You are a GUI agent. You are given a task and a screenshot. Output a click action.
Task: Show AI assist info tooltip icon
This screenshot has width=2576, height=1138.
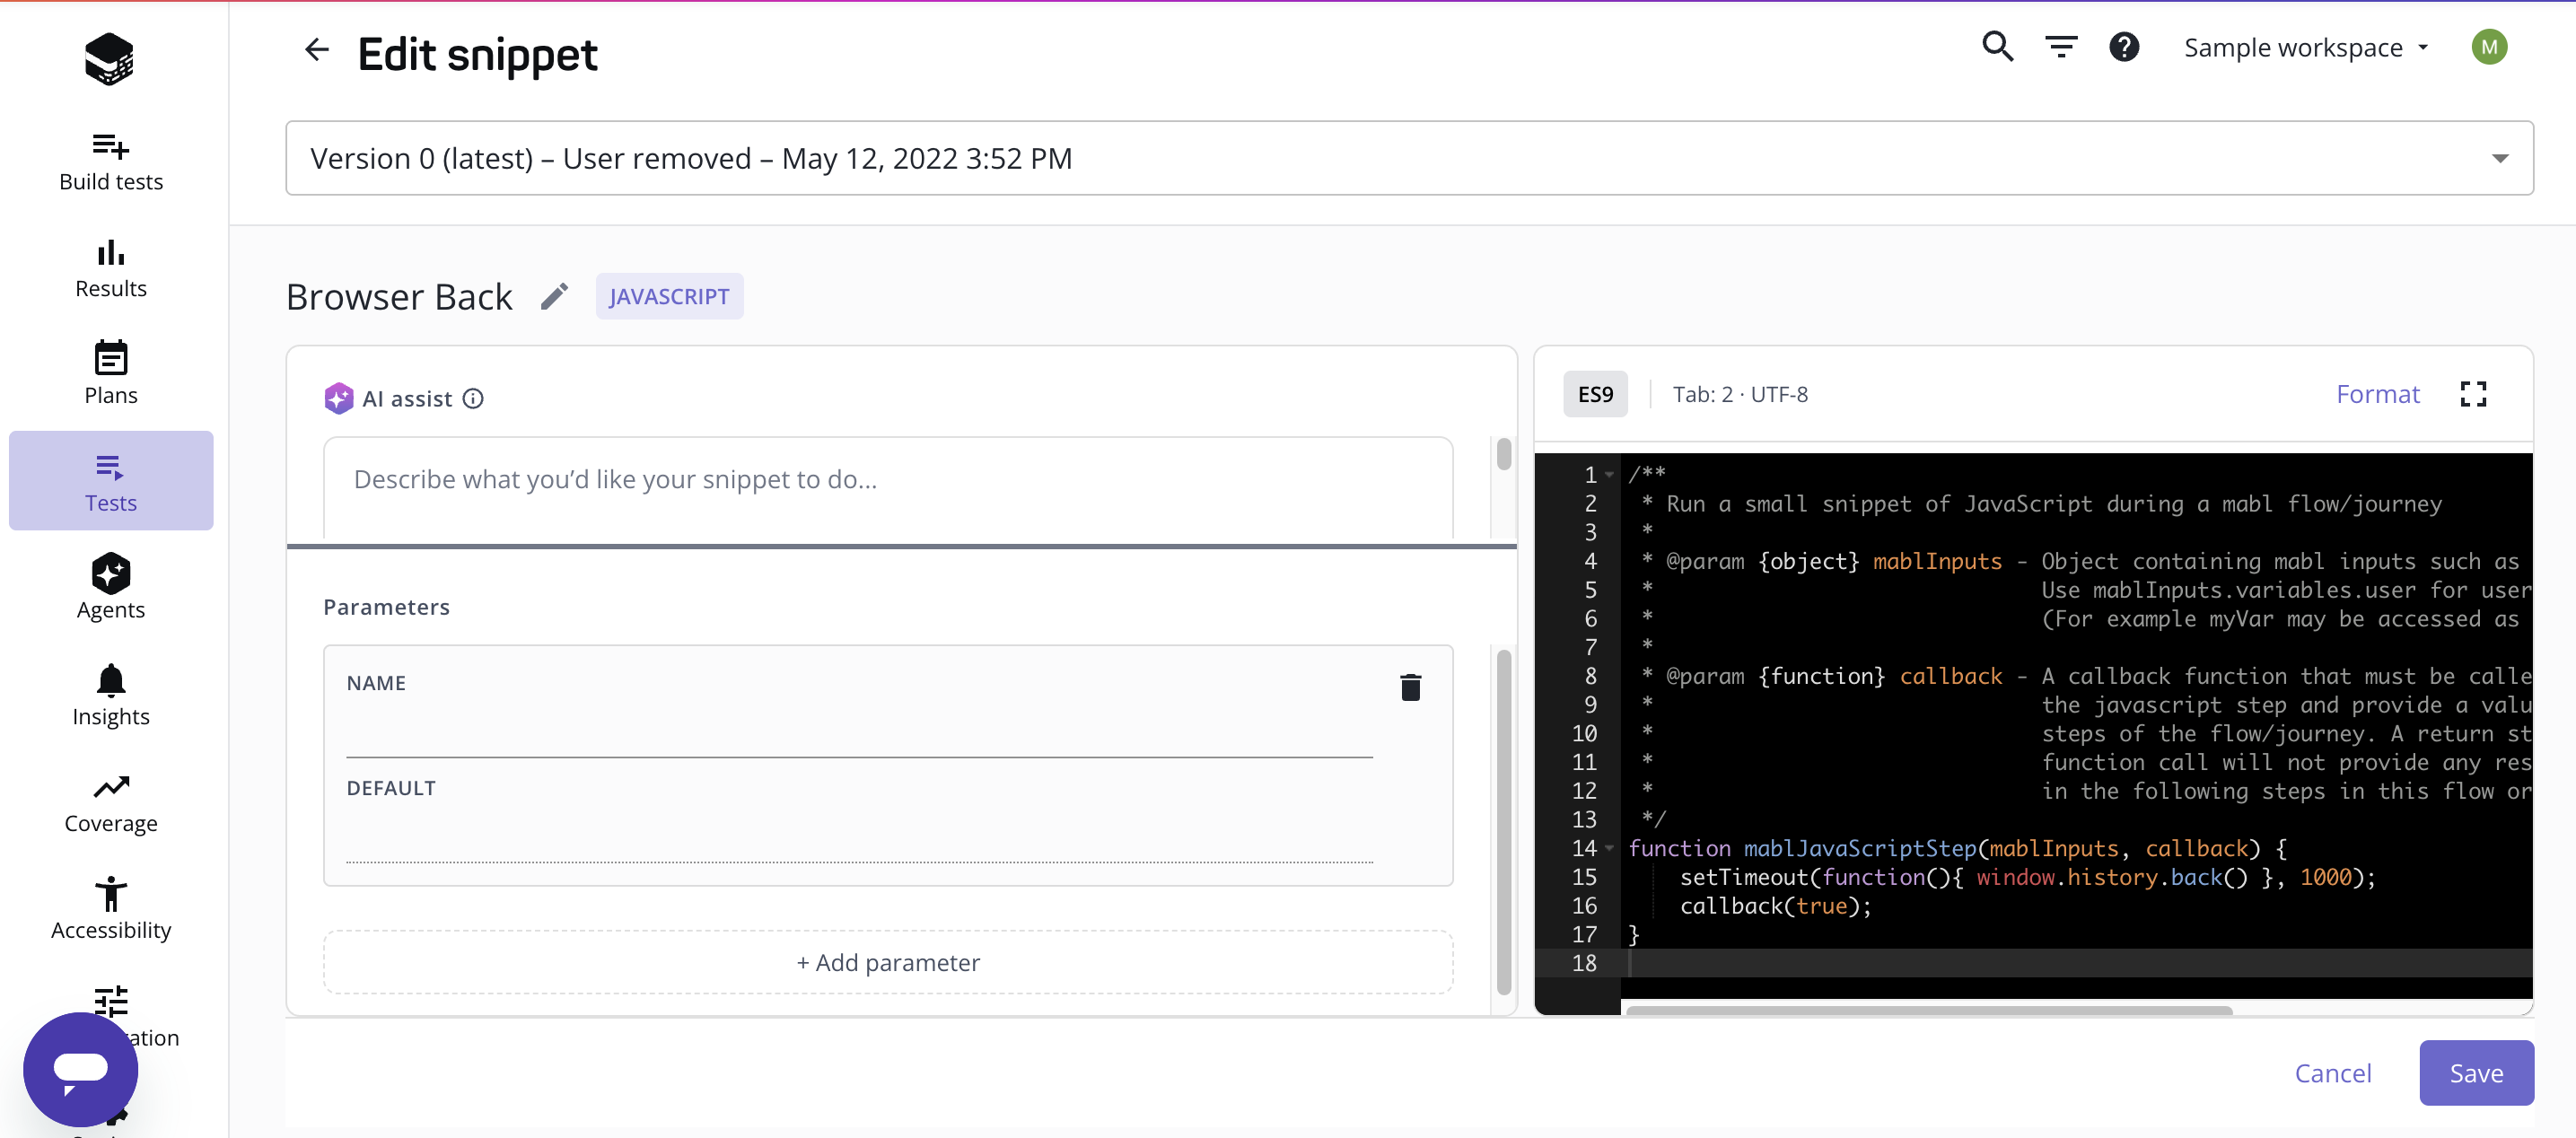[473, 399]
